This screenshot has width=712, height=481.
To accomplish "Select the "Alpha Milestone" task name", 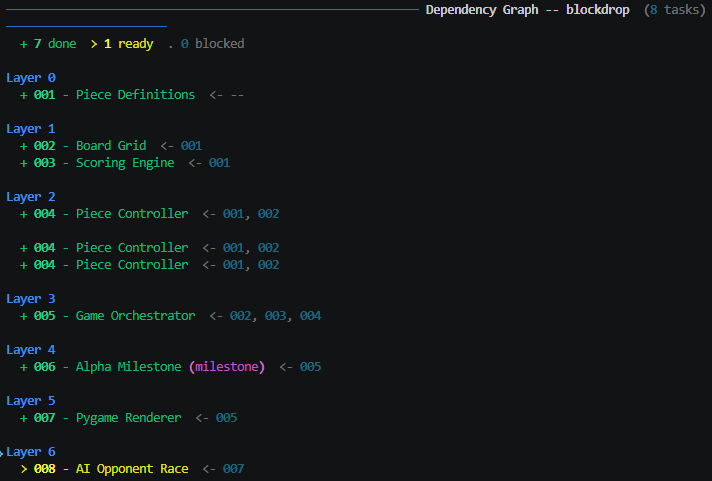I will (129, 367).
